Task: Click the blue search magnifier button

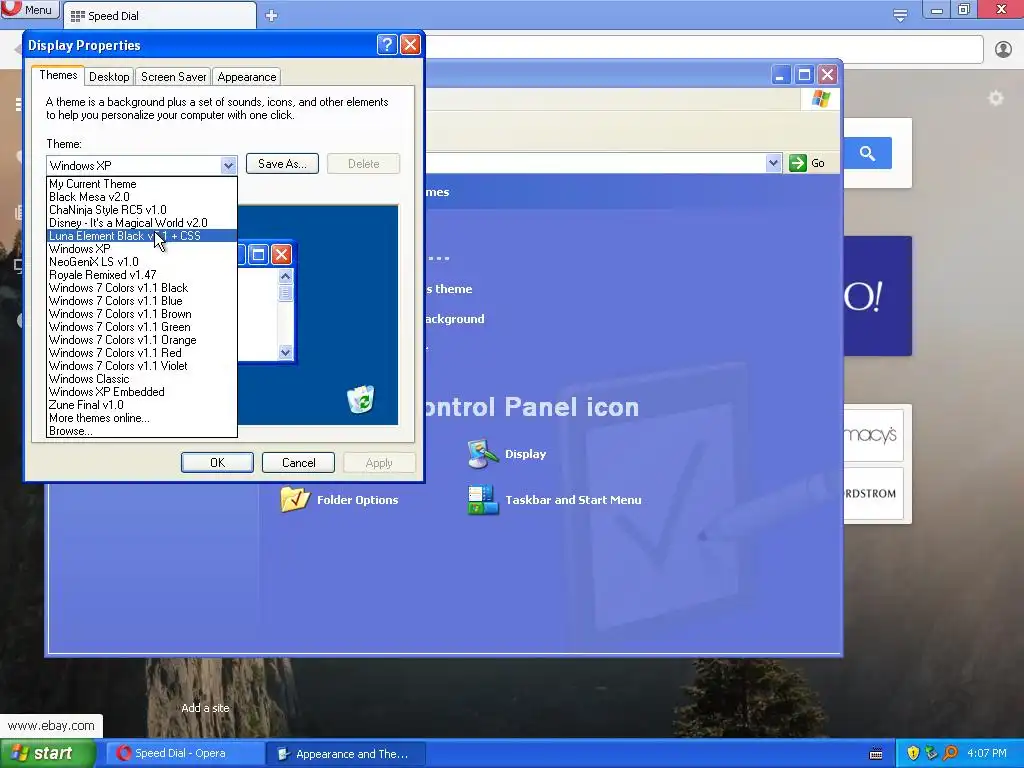Action: (x=867, y=153)
